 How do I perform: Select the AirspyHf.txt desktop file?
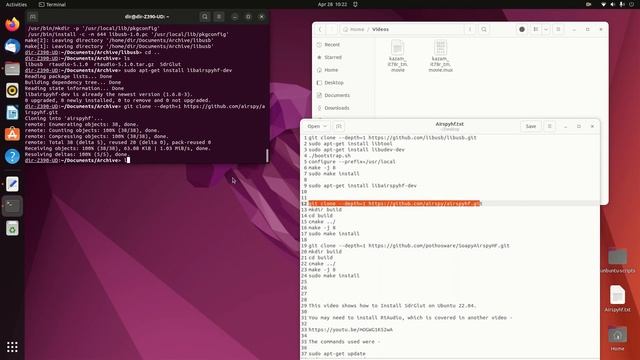coord(618,299)
